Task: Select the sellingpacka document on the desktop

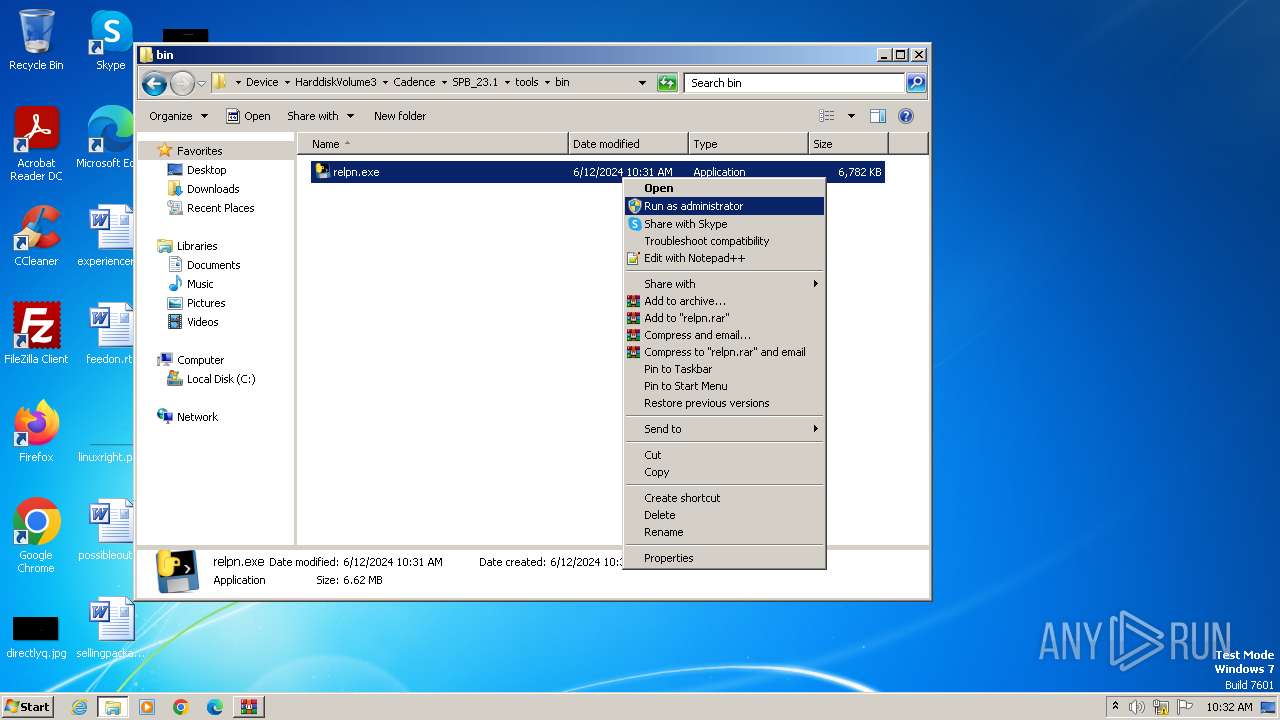Action: tap(110, 628)
